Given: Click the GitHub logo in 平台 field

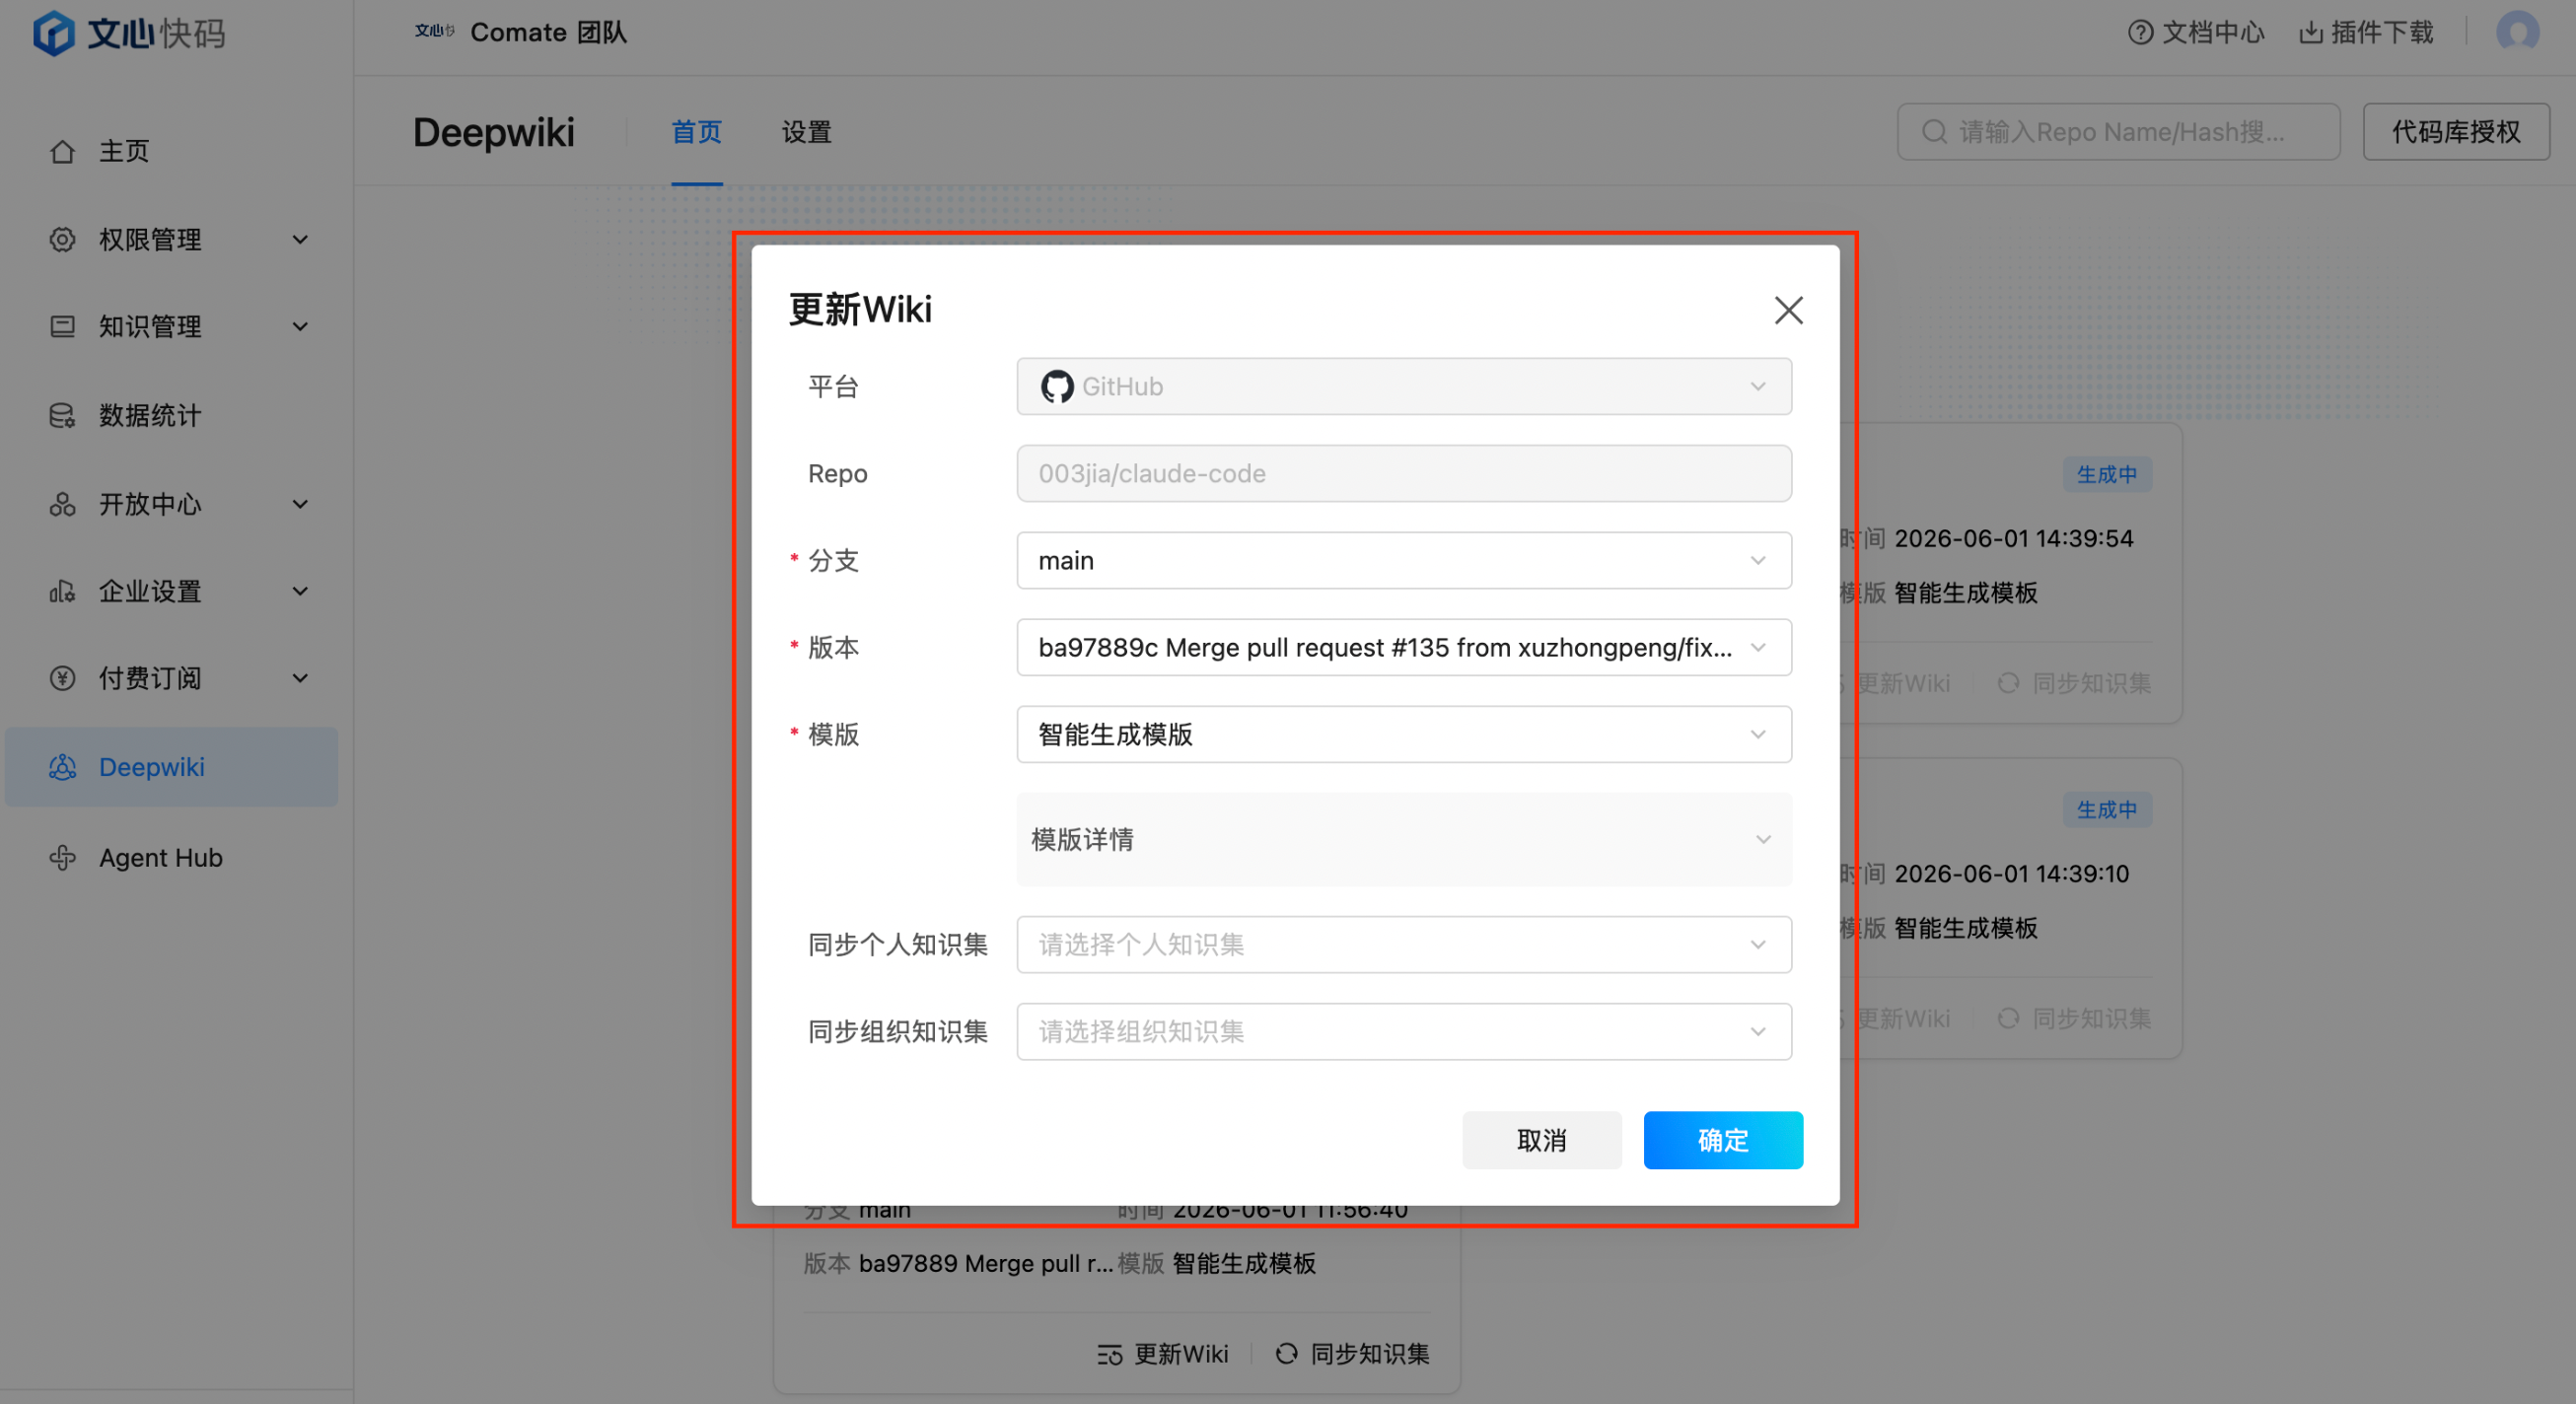Looking at the screenshot, I should [x=1057, y=386].
